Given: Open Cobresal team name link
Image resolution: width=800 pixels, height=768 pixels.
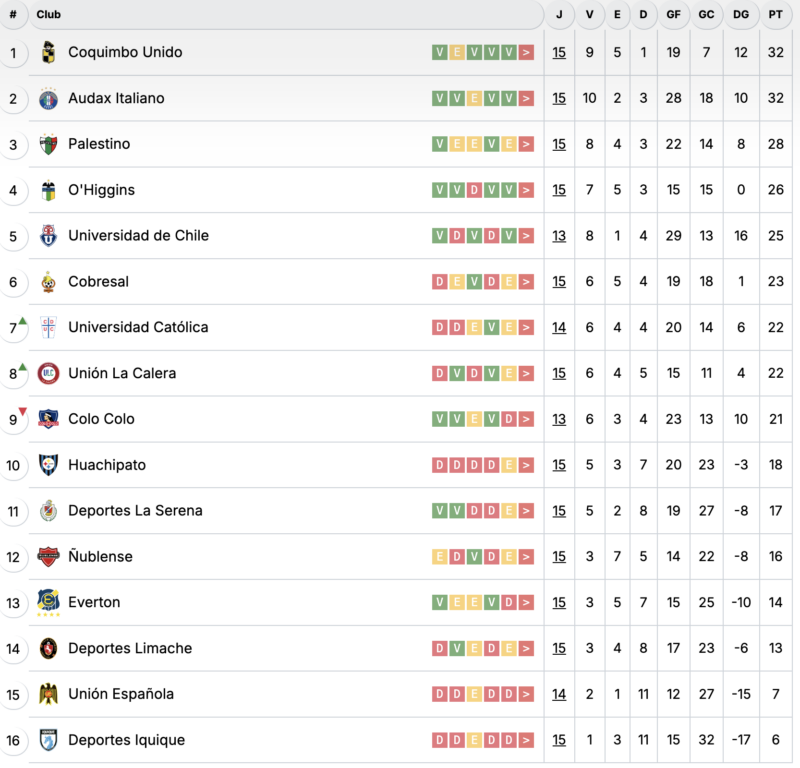Looking at the screenshot, I should [x=98, y=282].
